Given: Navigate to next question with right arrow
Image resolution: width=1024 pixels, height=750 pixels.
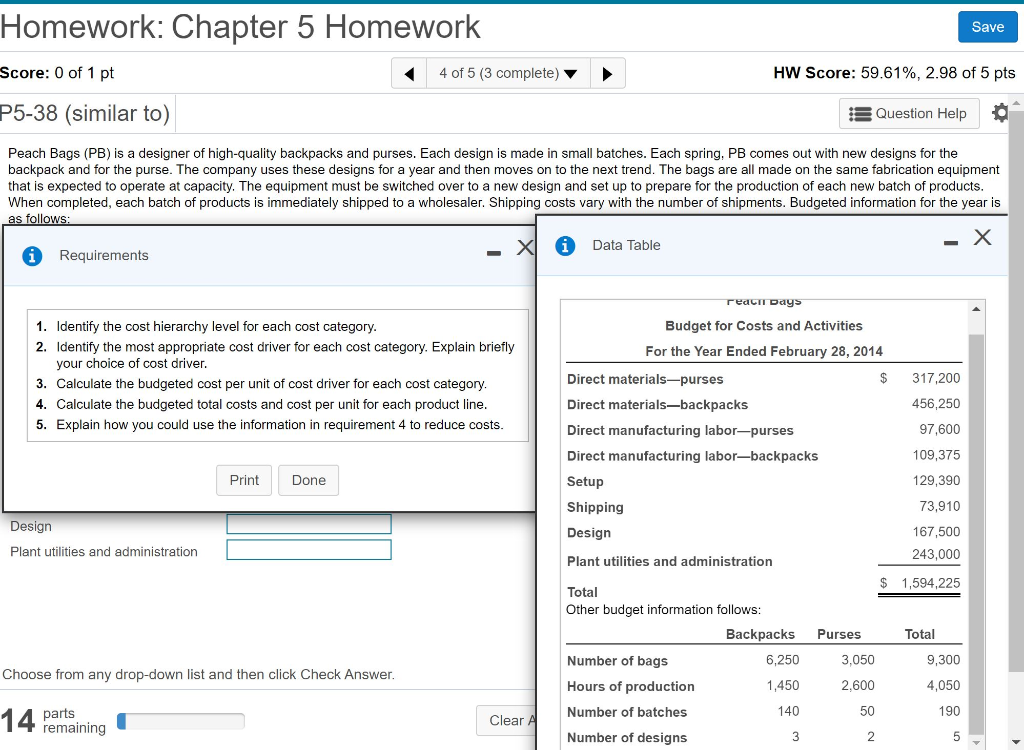Looking at the screenshot, I should click(x=608, y=73).
